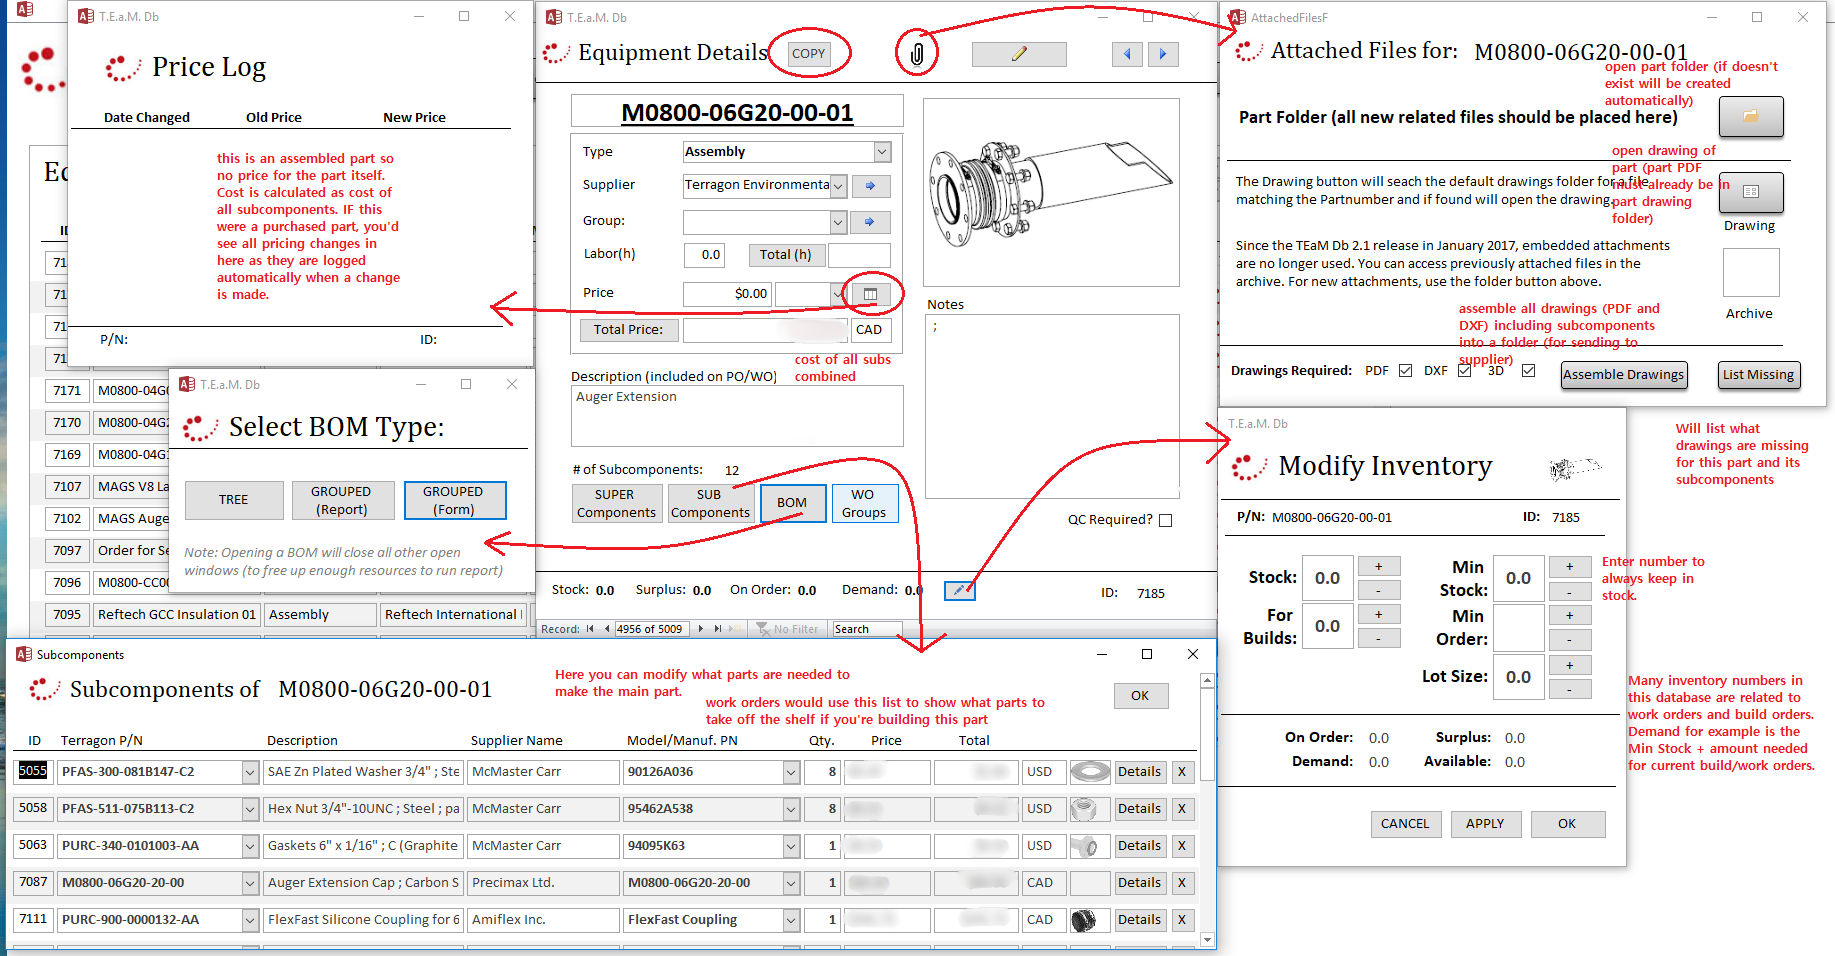This screenshot has height=956, width=1835.
Task: Expand part number dropdown for PFAS-511-075B113-C2
Action: click(x=250, y=809)
